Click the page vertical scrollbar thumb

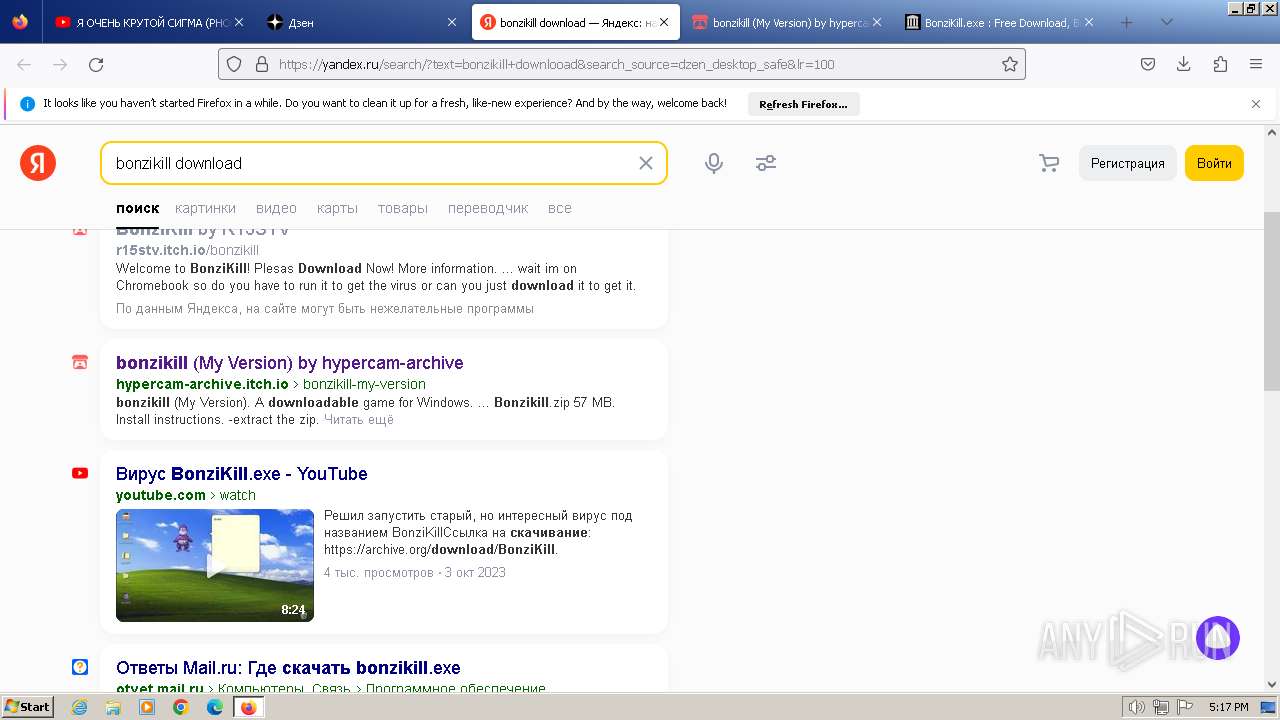pos(1272,300)
